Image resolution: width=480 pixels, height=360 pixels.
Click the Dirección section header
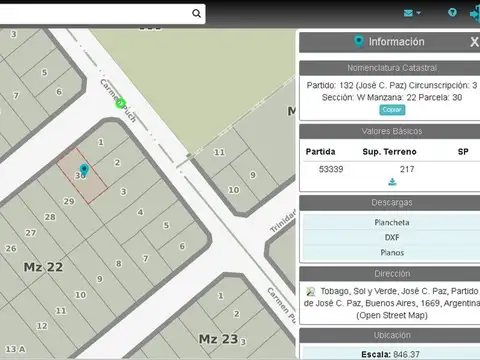(392, 274)
